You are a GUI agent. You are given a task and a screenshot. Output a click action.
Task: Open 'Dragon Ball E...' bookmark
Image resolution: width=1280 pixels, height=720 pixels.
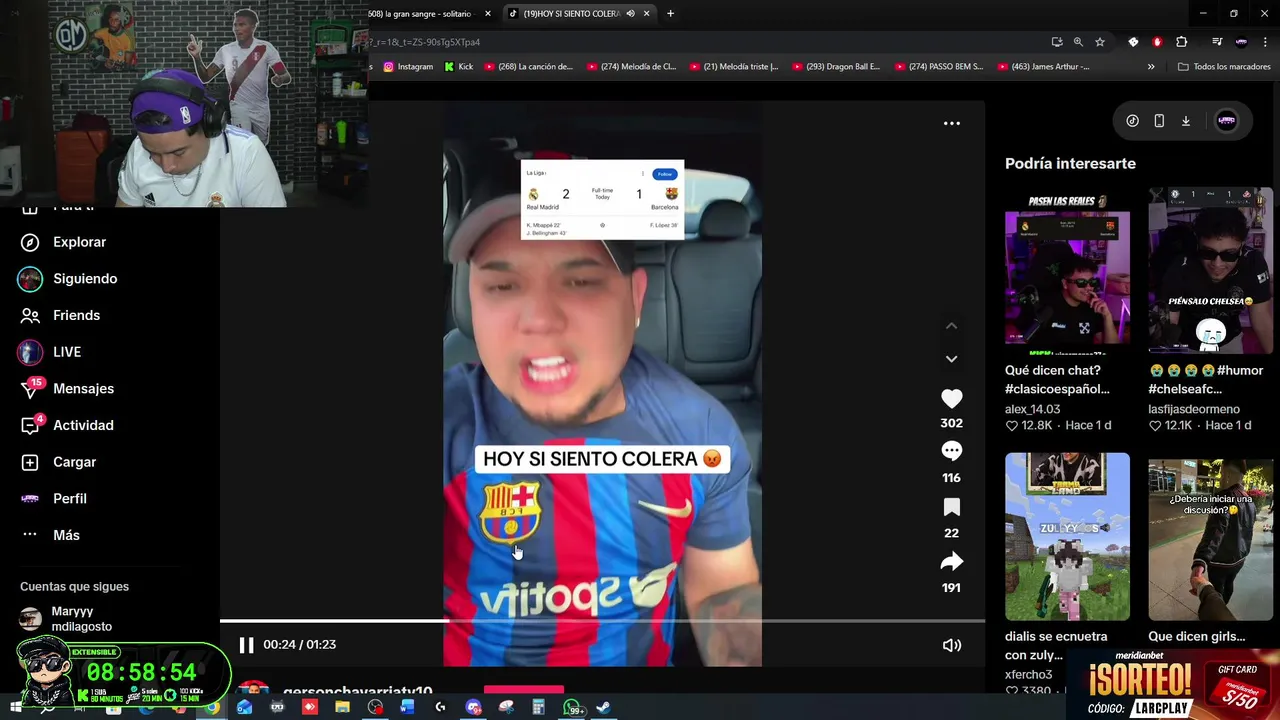point(836,67)
